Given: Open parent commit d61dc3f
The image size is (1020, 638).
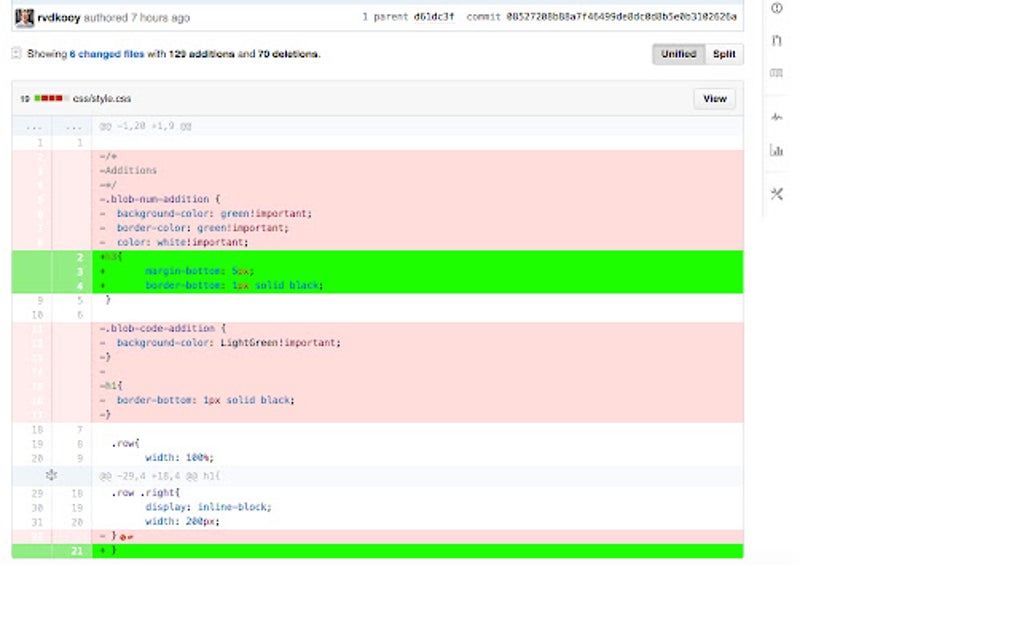Looking at the screenshot, I should (x=434, y=17).
